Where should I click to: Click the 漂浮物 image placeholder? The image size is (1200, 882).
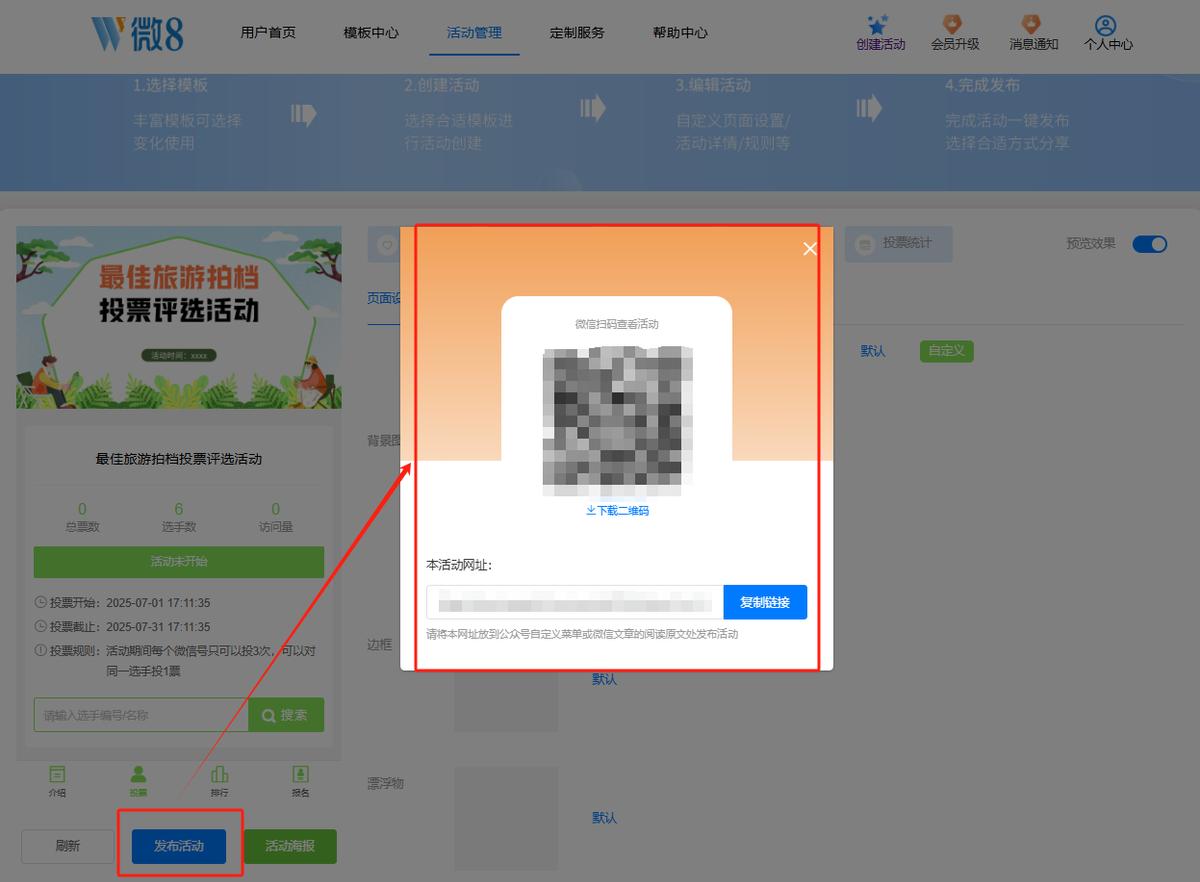[506, 817]
